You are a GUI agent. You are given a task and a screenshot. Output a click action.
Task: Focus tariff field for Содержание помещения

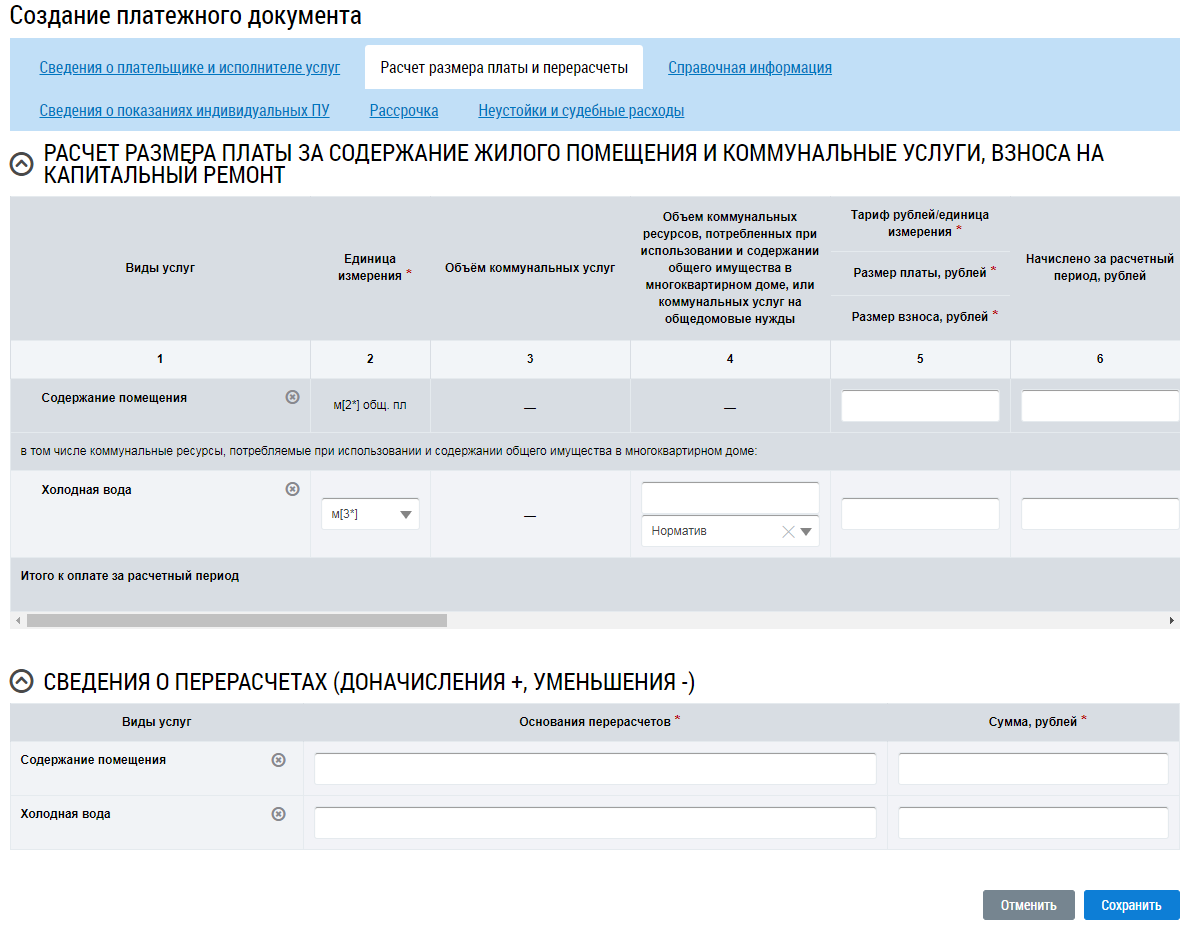[920, 406]
